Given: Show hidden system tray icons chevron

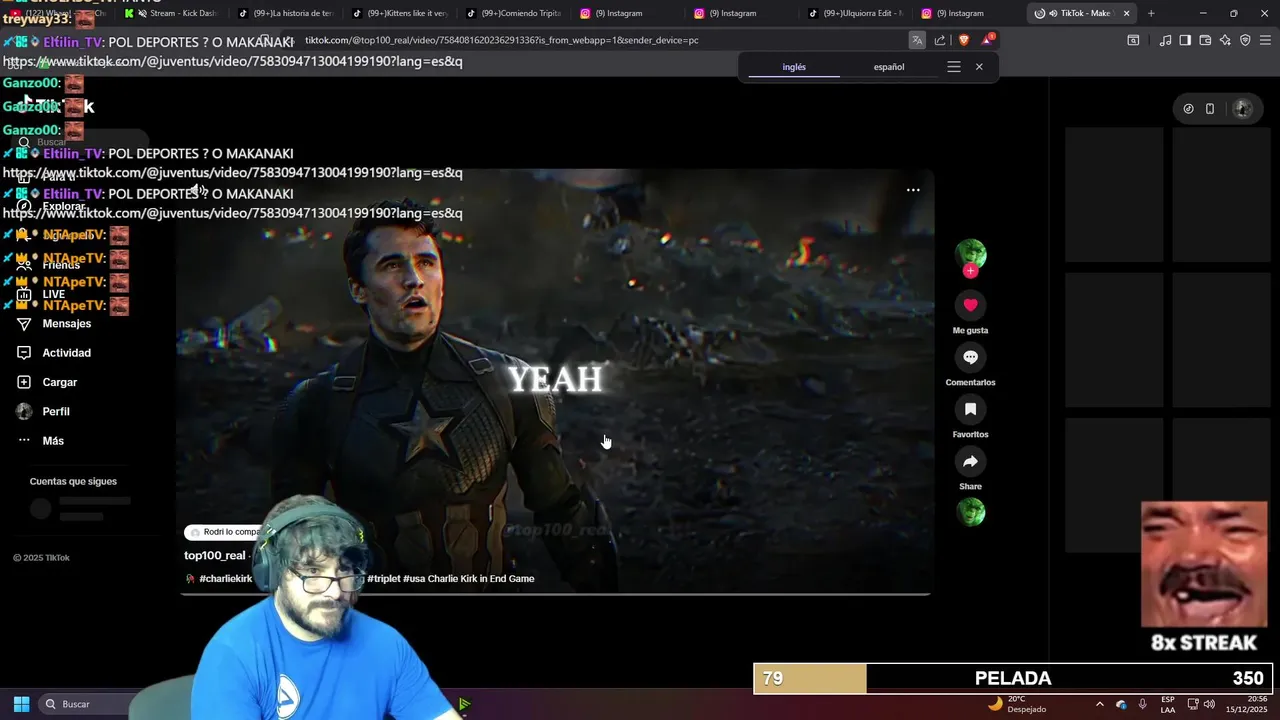Looking at the screenshot, I should click(x=1100, y=704).
